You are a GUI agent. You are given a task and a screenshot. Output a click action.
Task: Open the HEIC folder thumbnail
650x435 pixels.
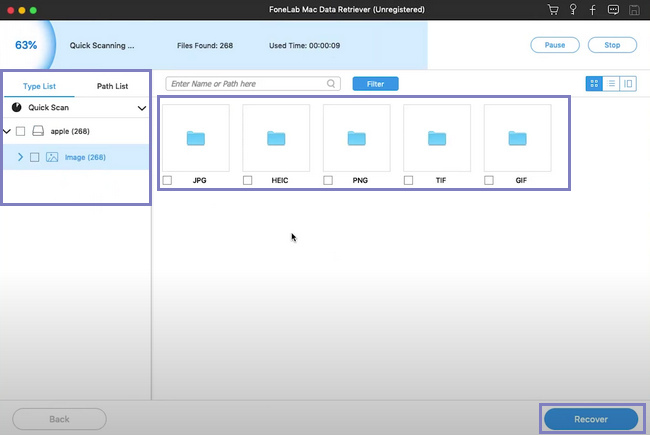tap(276, 138)
